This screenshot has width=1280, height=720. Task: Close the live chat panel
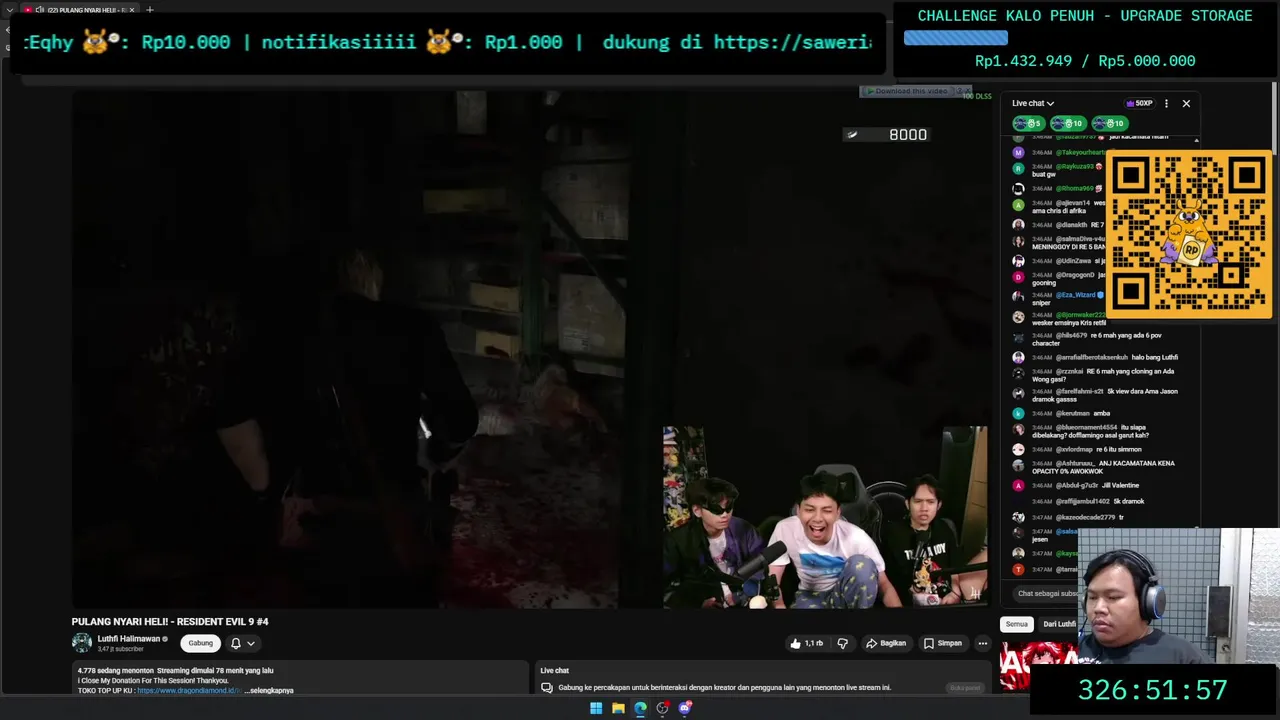1186,103
